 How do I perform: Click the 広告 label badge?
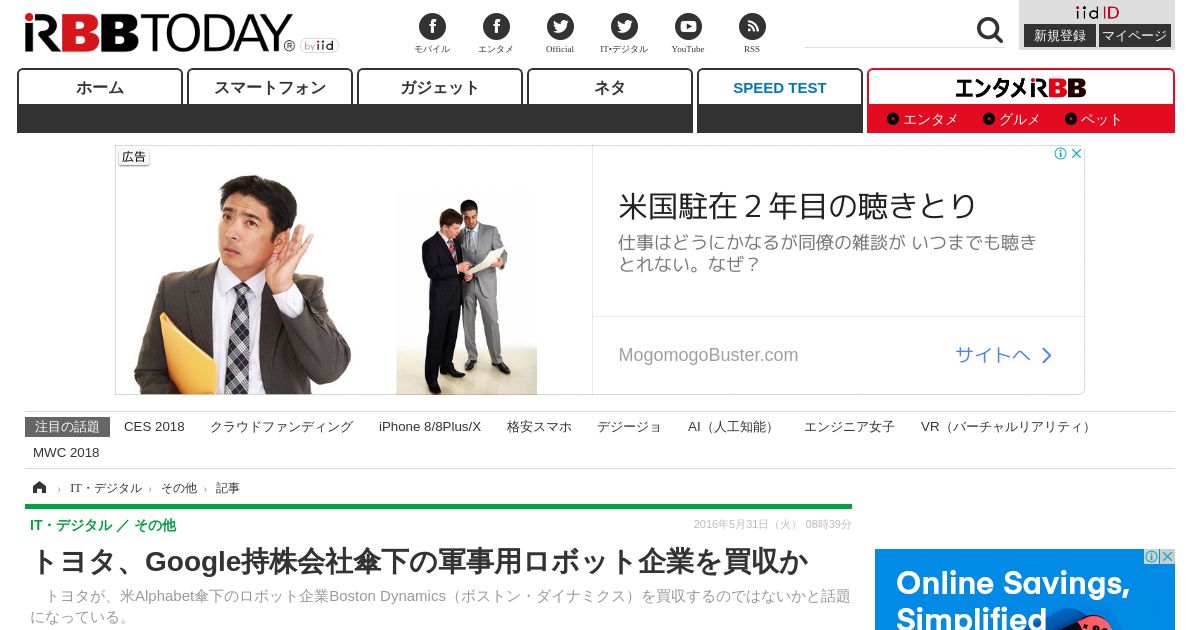click(134, 157)
